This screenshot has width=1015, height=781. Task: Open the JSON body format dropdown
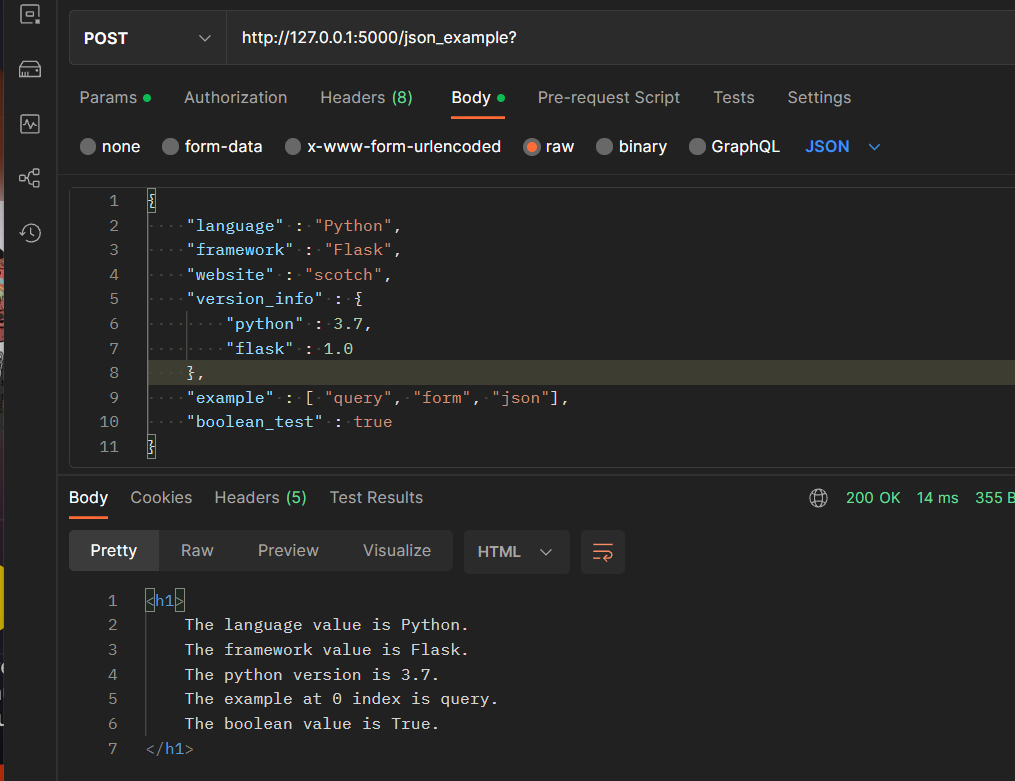[x=843, y=147]
